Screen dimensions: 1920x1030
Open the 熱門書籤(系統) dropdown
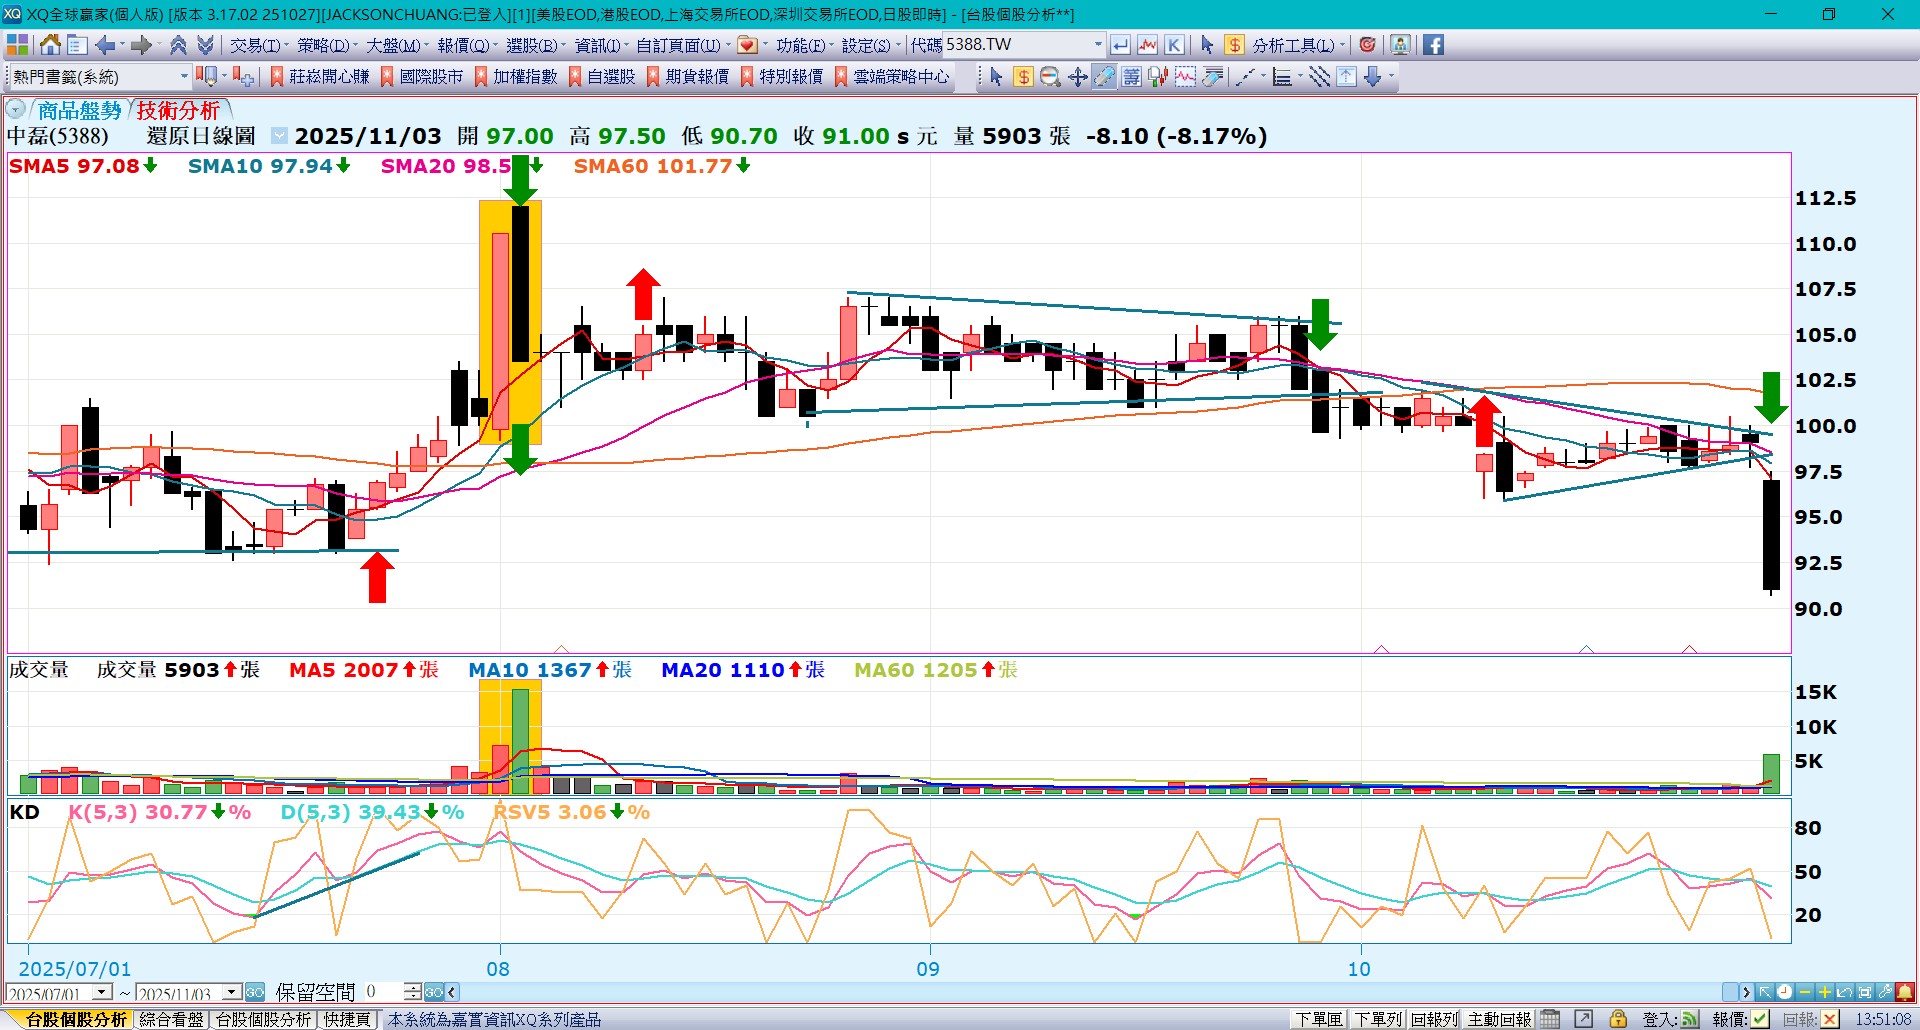184,77
